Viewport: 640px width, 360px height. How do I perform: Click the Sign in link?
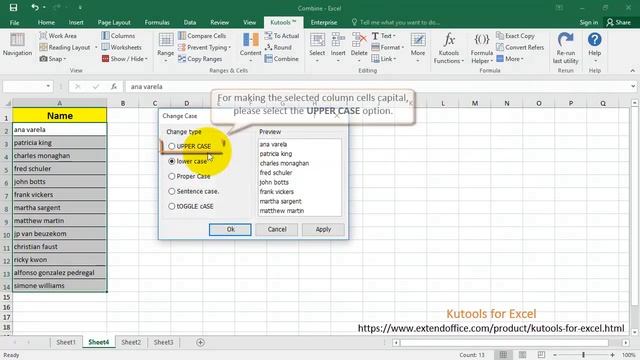click(x=589, y=22)
